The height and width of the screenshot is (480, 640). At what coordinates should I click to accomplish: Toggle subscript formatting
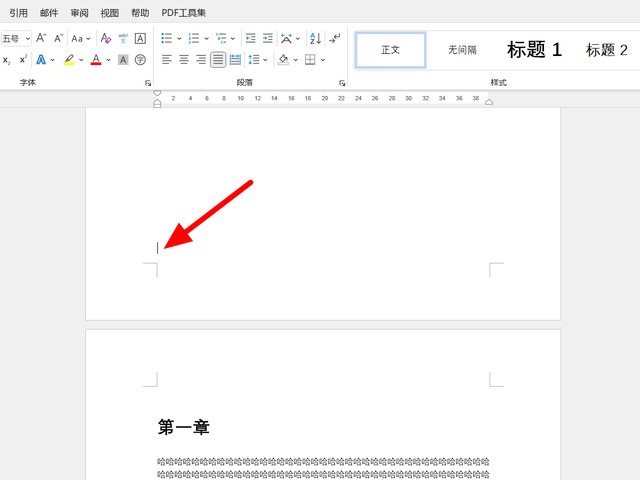click(x=7, y=60)
